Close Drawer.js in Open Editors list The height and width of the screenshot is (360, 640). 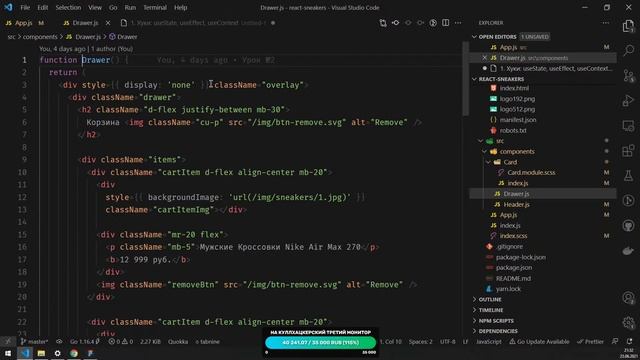(x=484, y=58)
